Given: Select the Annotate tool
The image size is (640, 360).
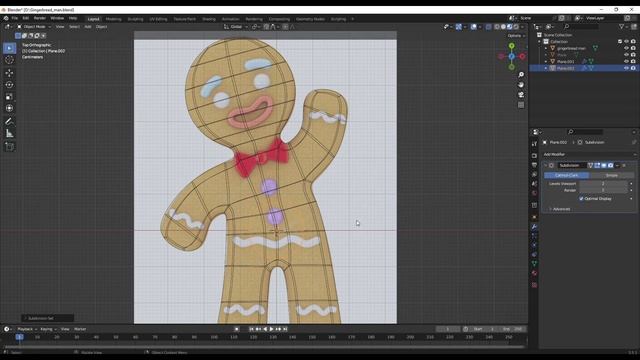Looking at the screenshot, I should pyautogui.click(x=9, y=121).
